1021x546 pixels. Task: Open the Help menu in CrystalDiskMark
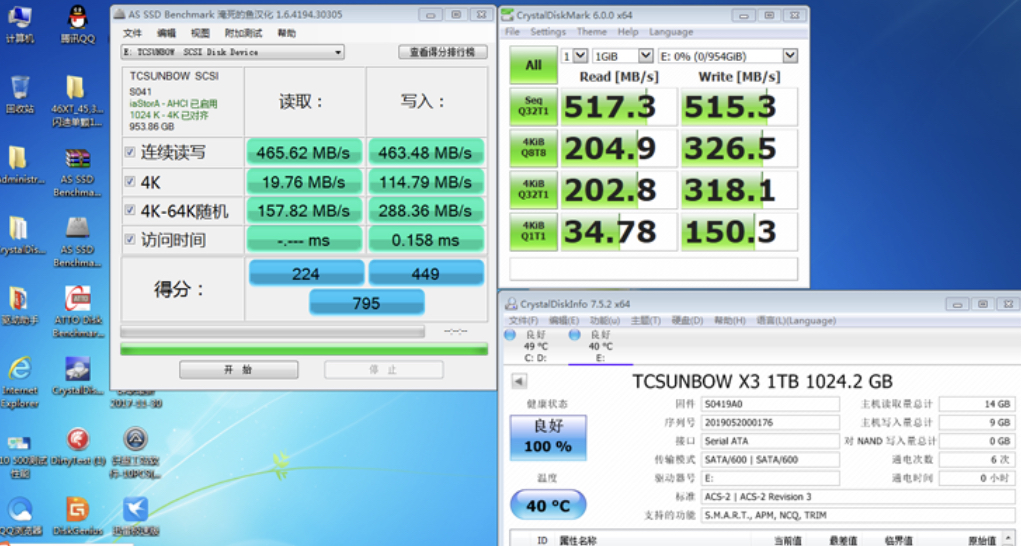pyautogui.click(x=628, y=32)
